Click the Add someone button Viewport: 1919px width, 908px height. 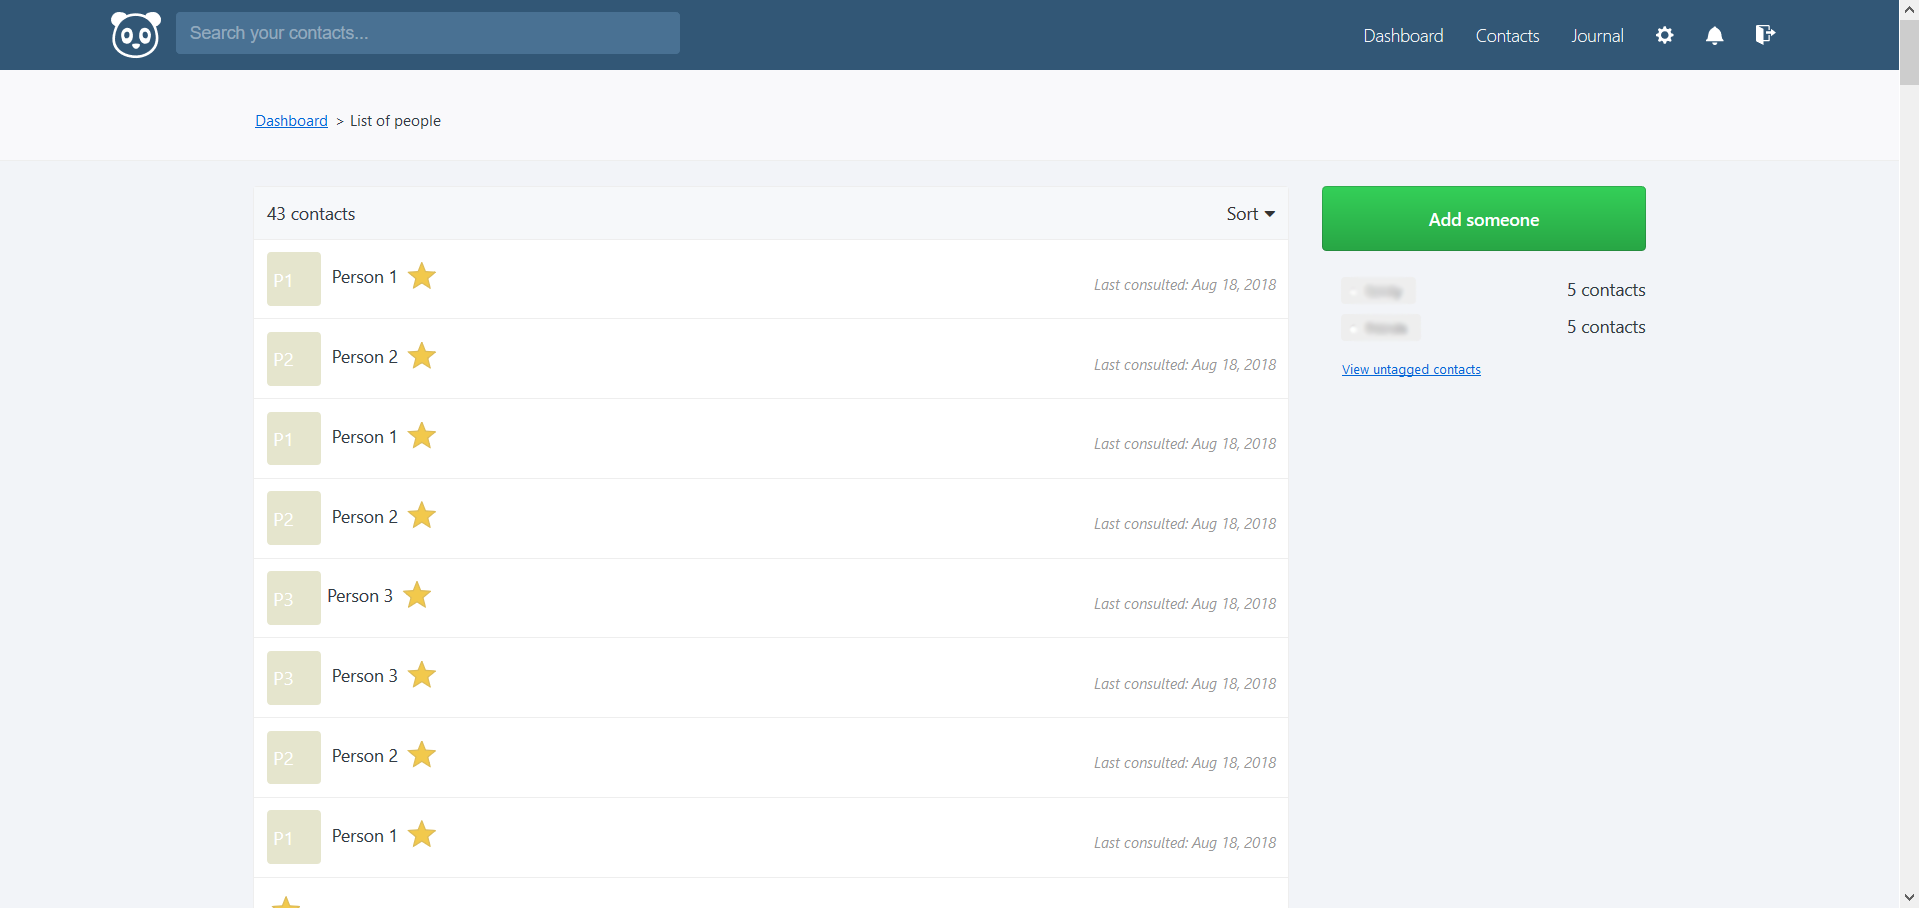(x=1483, y=218)
